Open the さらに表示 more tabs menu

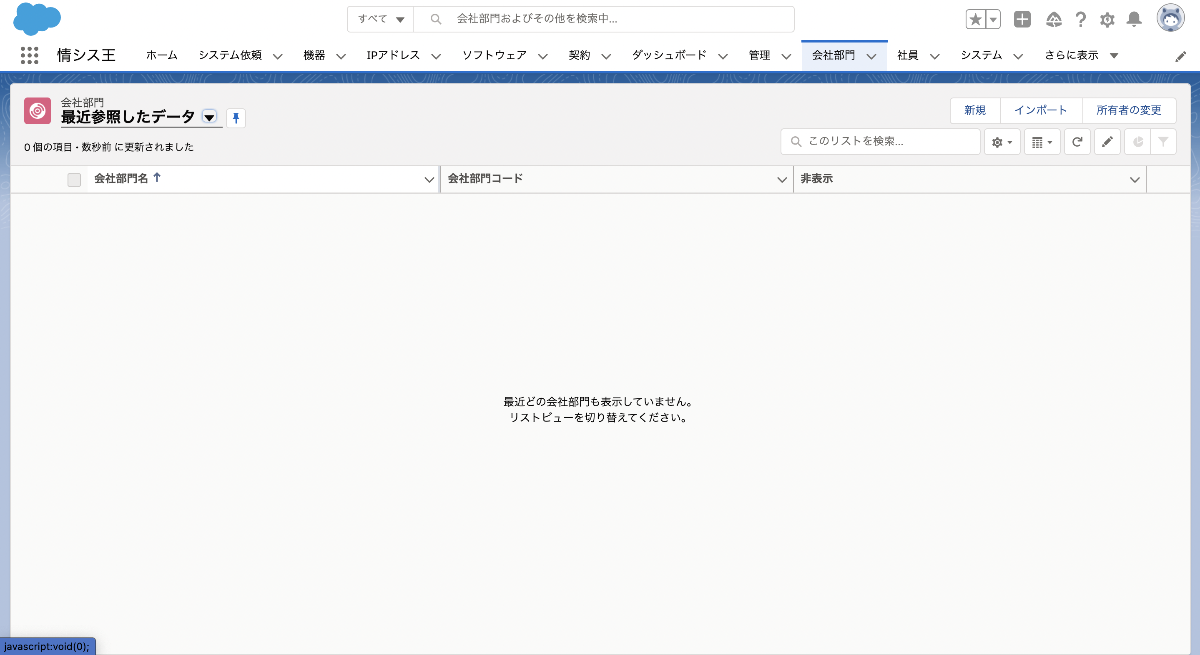coord(1082,56)
